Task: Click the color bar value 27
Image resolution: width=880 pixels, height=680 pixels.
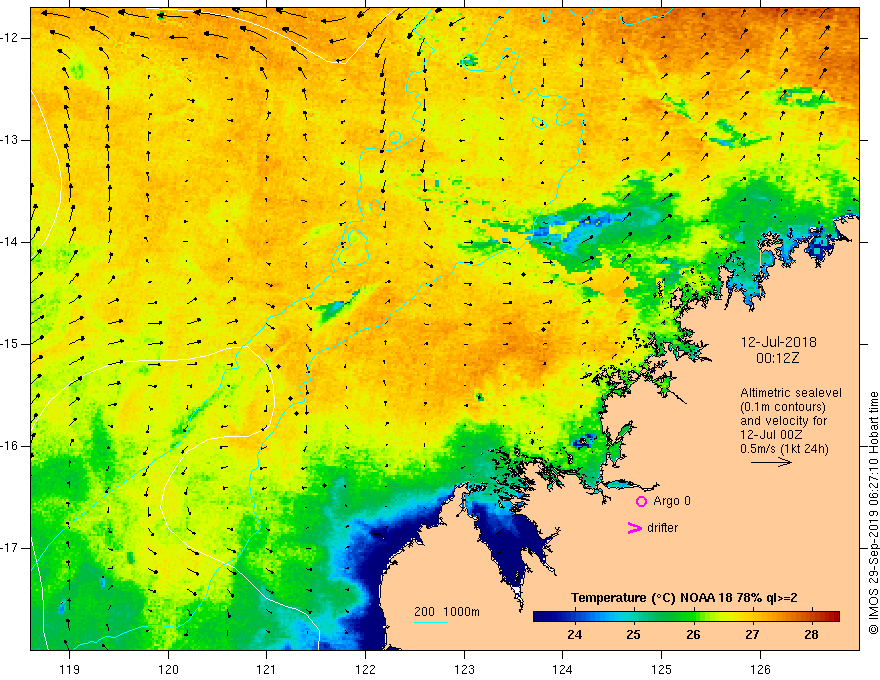Action: coord(752,635)
